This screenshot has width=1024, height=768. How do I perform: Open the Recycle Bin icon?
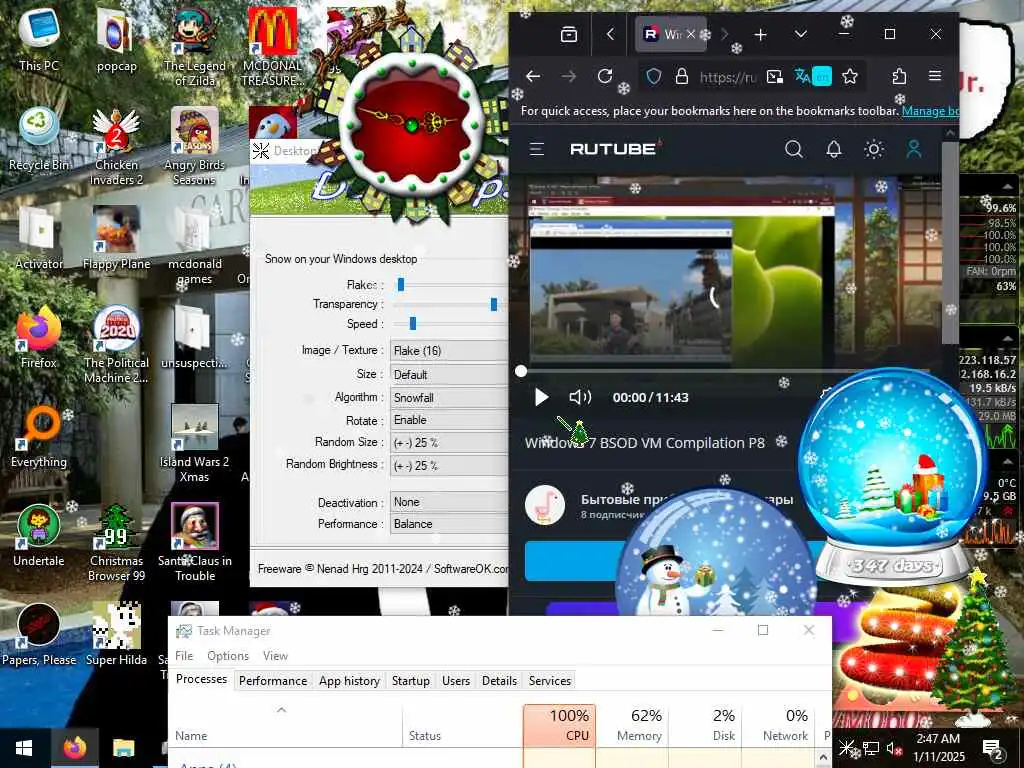tap(39, 140)
